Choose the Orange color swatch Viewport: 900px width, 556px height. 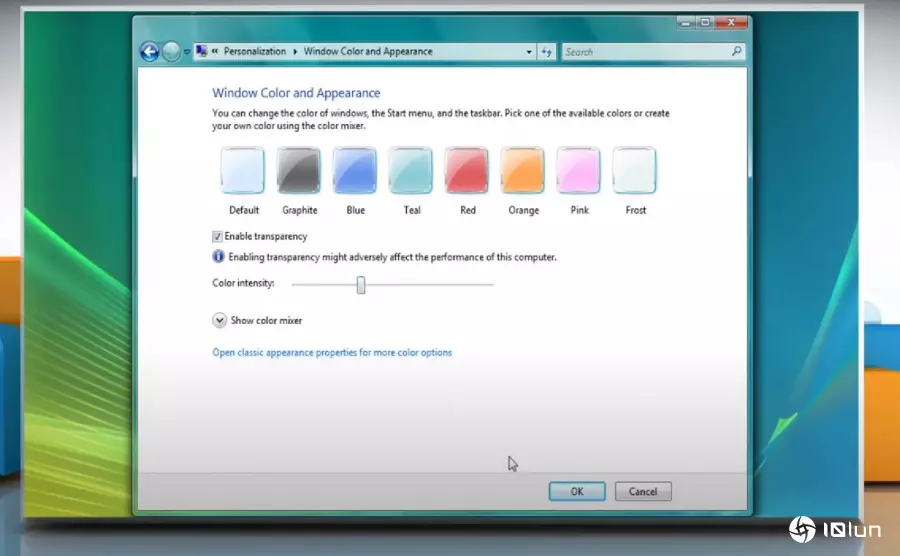522,170
